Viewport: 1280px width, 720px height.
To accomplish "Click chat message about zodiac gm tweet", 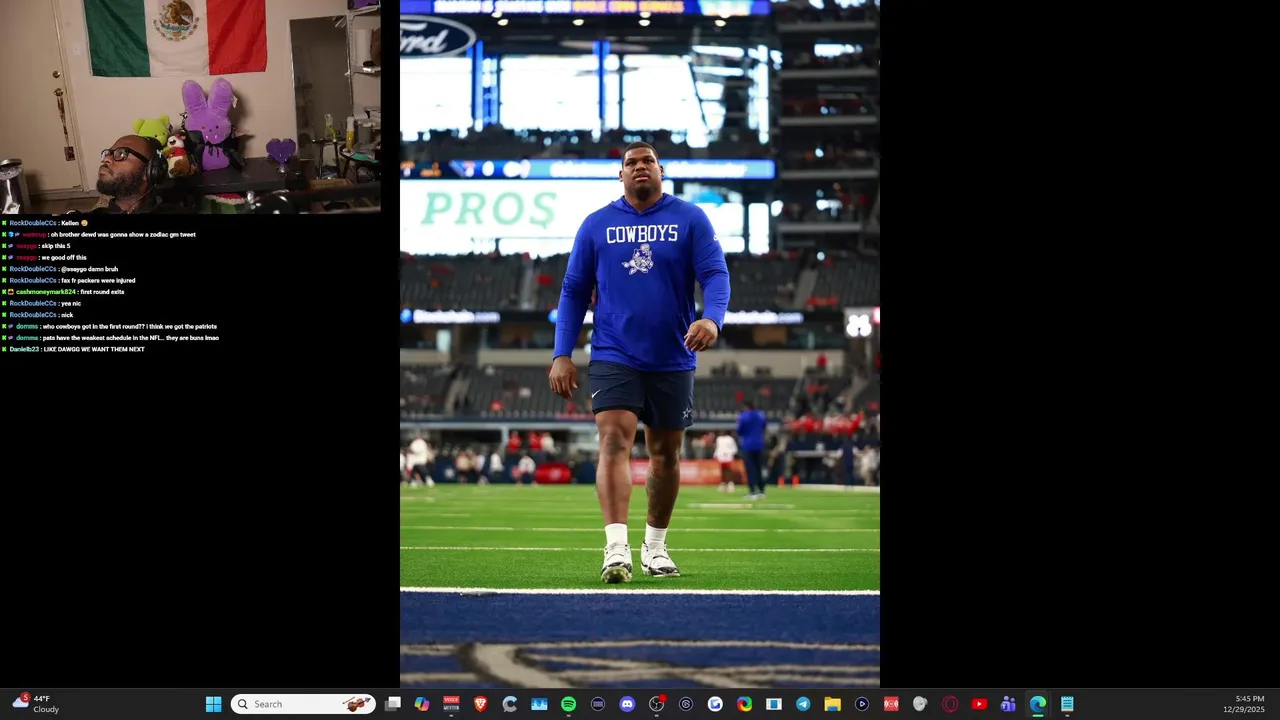I will tap(123, 234).
